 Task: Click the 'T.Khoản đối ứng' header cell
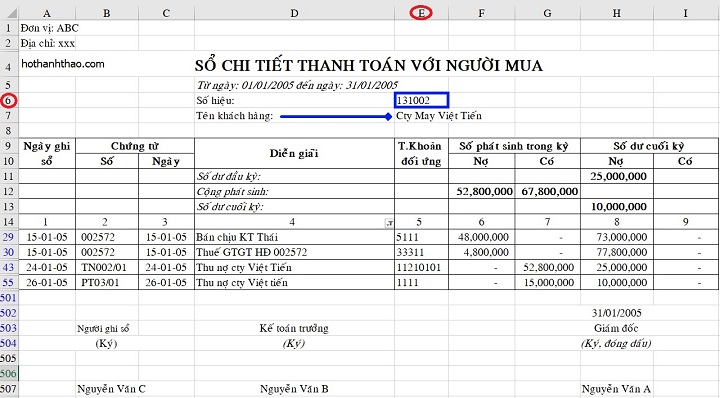(x=421, y=153)
